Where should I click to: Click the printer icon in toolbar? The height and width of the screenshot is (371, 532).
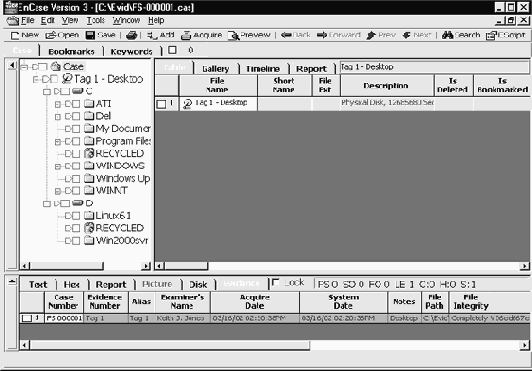(132, 35)
